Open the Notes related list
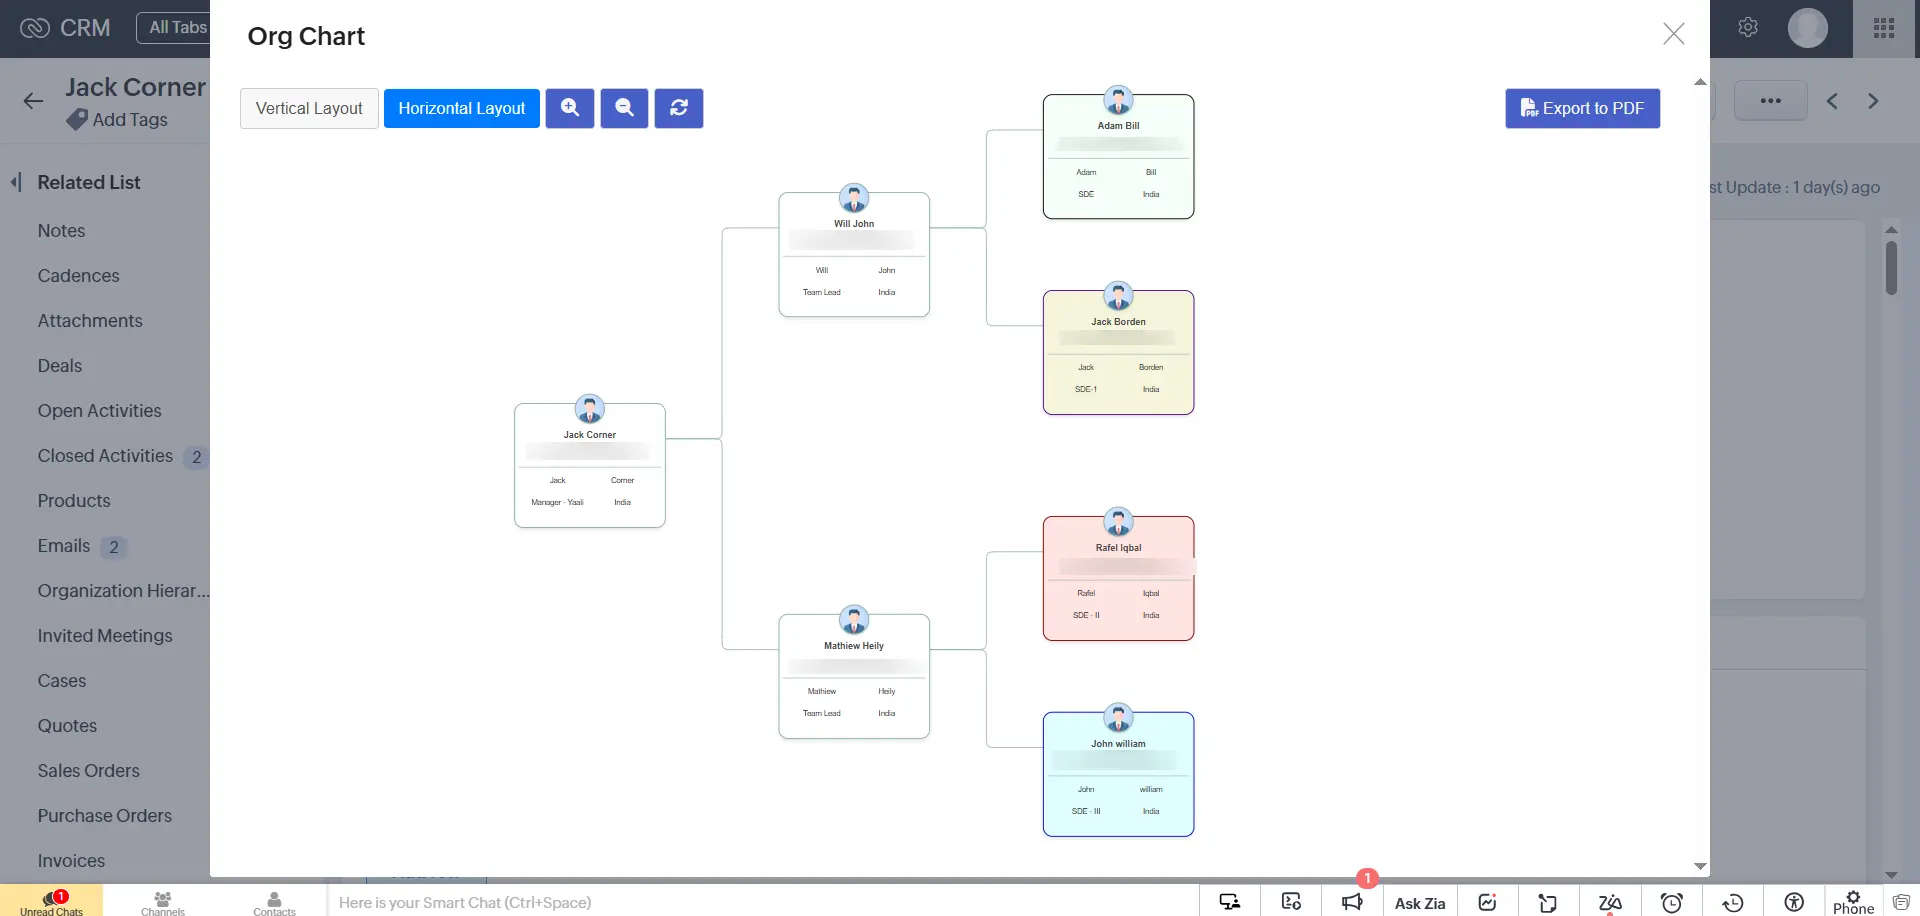 pyautogui.click(x=61, y=230)
